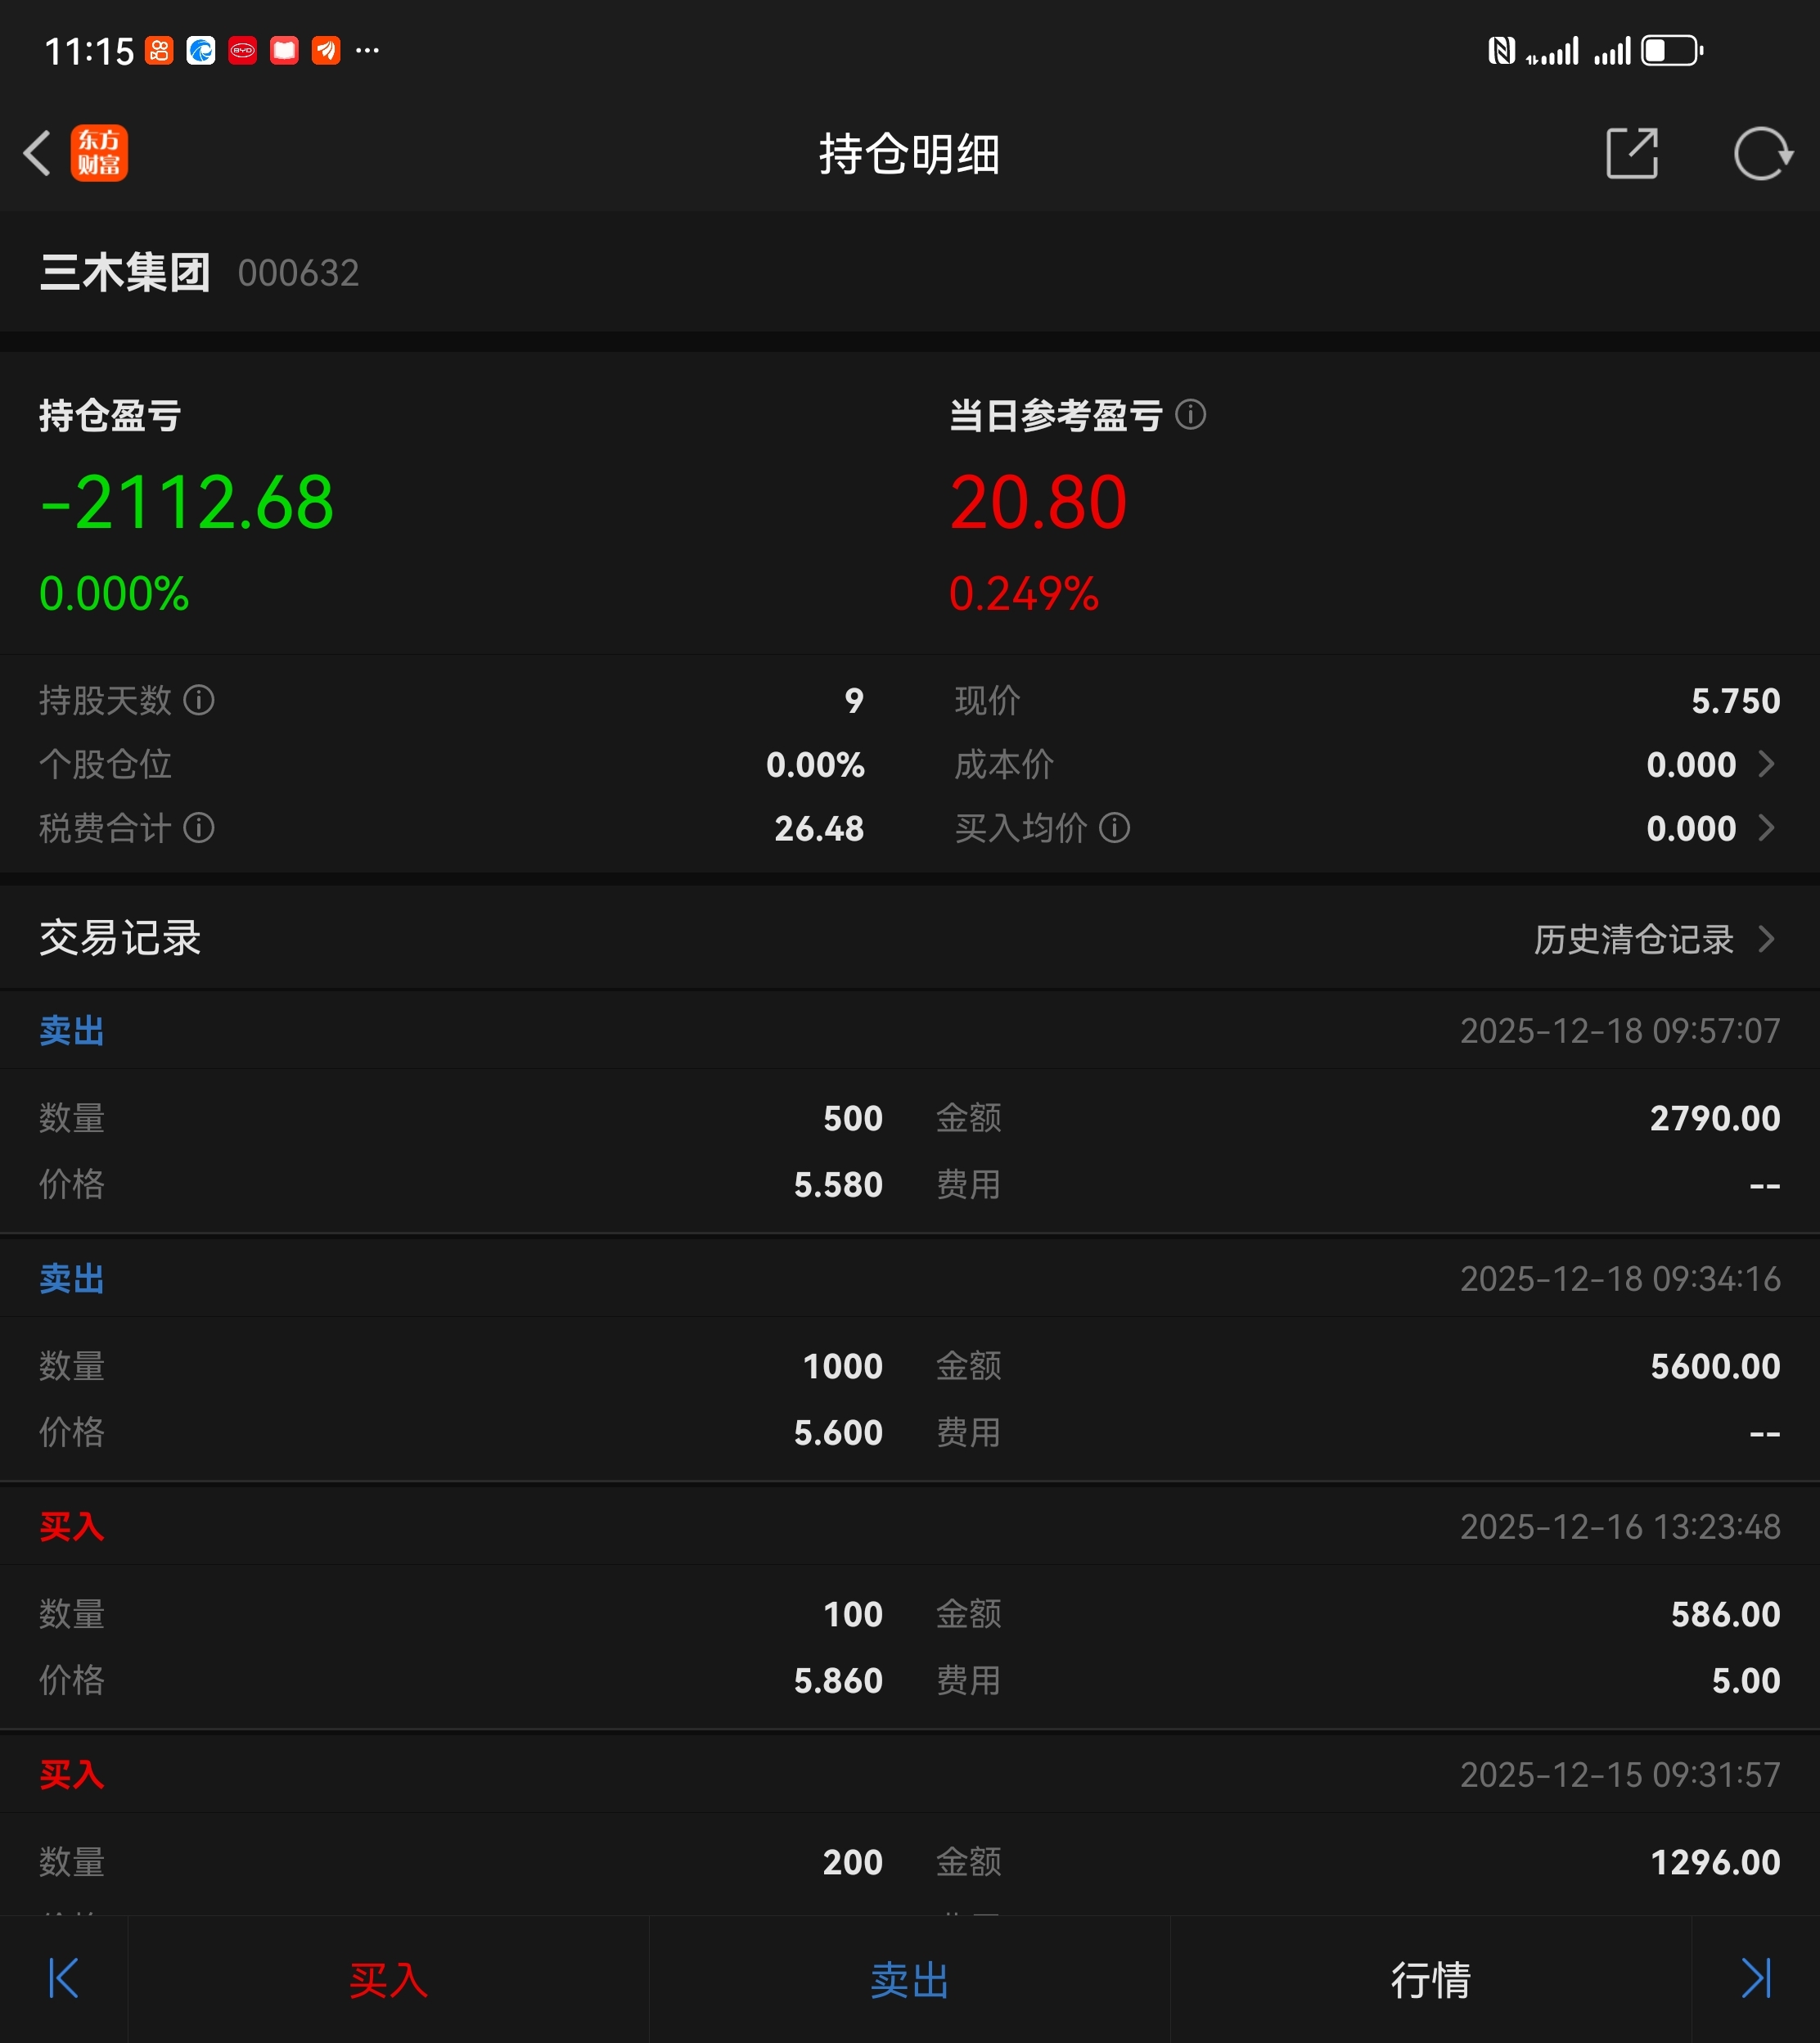Viewport: 1820px width, 2043px height.
Task: Tap info icon beside 持股天数
Action: tap(199, 700)
